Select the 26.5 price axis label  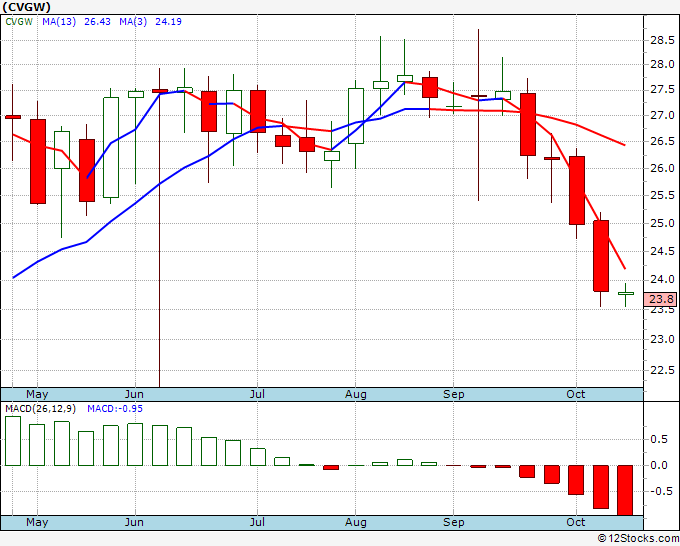(x=662, y=141)
